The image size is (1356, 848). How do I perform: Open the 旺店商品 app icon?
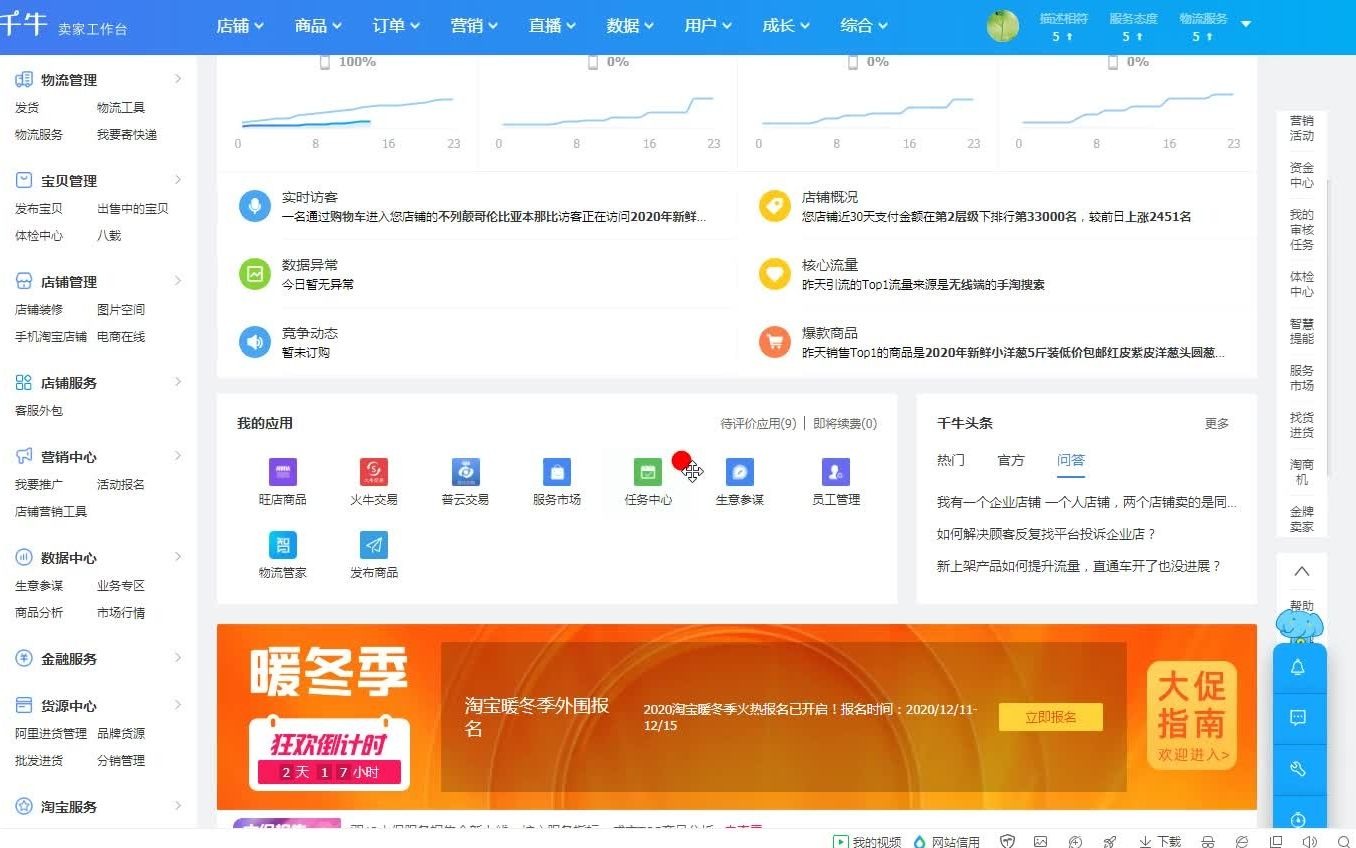[x=283, y=472]
